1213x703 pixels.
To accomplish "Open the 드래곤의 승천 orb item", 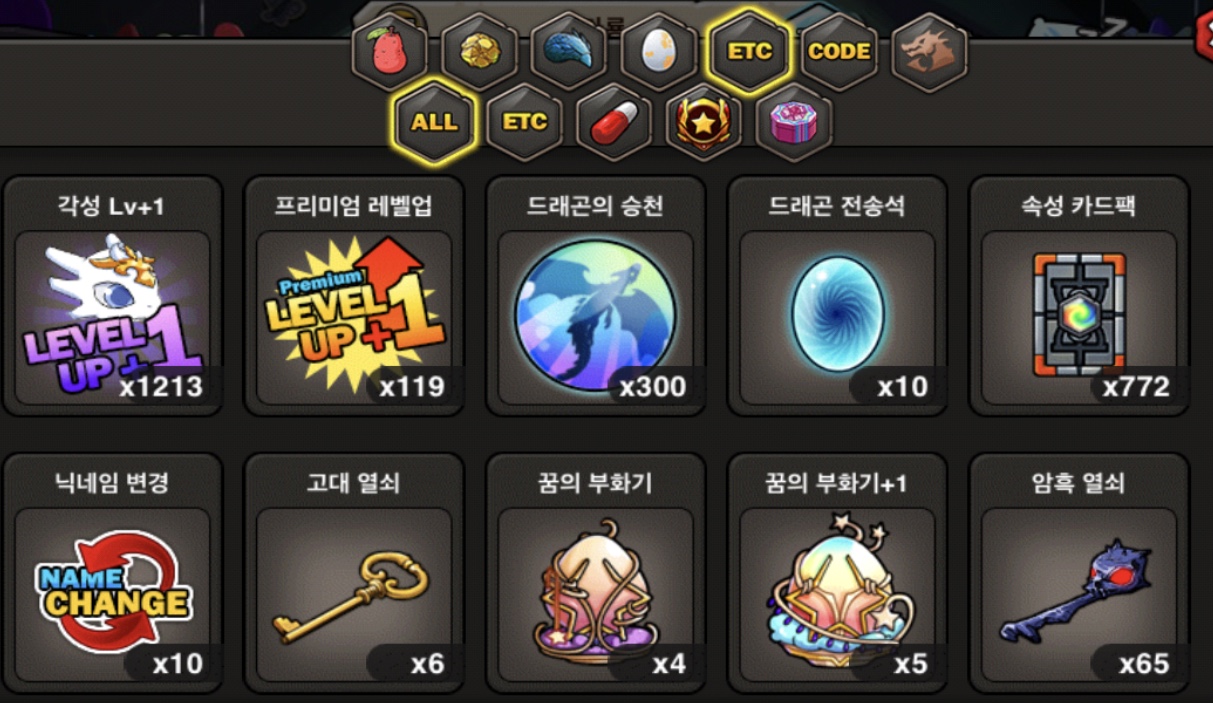I will tap(596, 296).
